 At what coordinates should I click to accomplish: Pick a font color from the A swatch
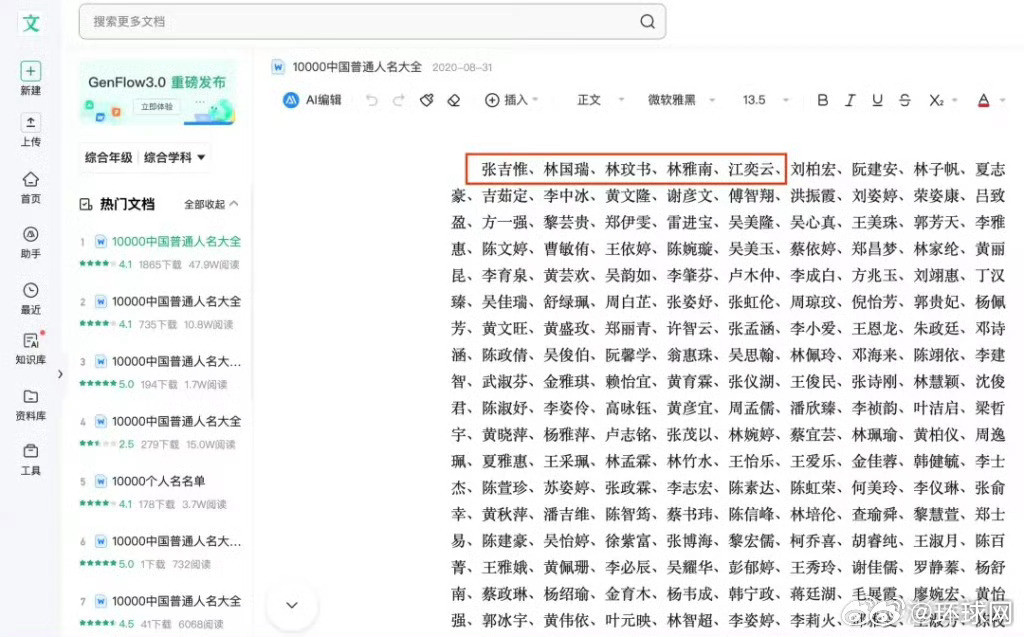(x=983, y=100)
